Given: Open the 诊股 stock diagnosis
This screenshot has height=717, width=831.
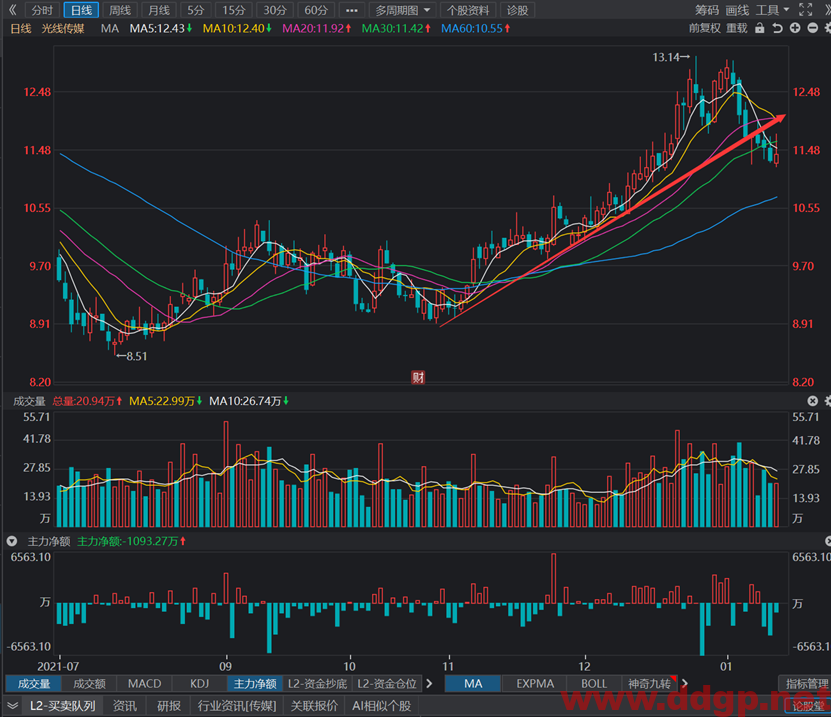Looking at the screenshot, I should 517,10.
